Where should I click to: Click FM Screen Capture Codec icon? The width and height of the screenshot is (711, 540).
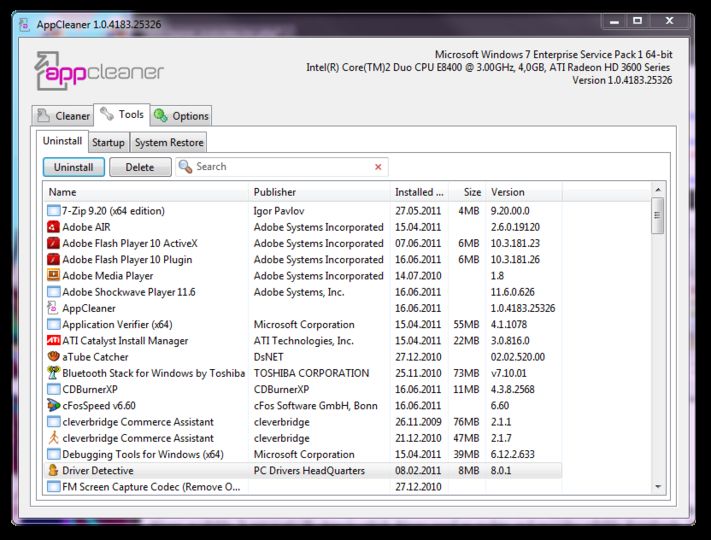coord(54,487)
